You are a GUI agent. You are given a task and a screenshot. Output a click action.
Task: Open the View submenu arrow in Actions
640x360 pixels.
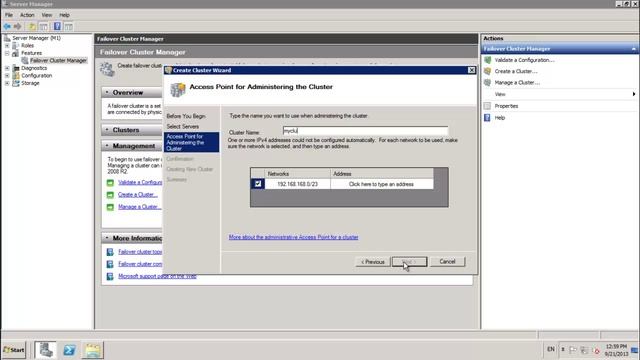pos(633,94)
